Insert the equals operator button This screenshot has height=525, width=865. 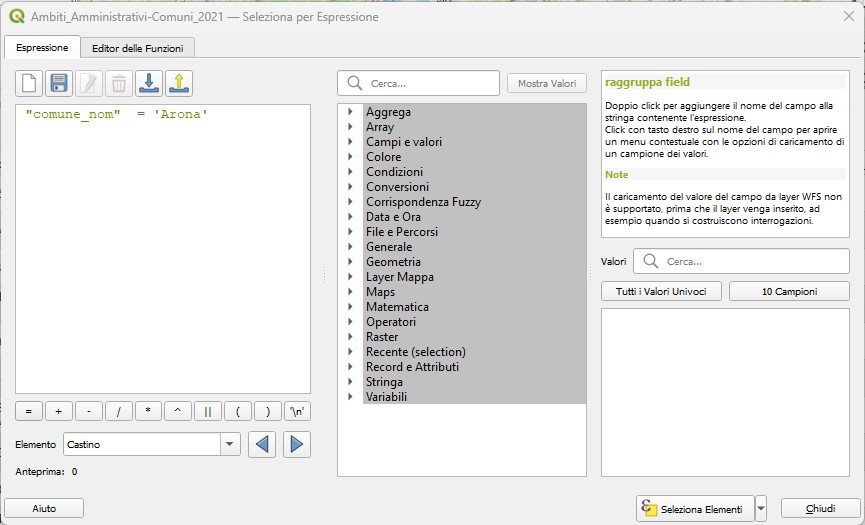point(29,411)
